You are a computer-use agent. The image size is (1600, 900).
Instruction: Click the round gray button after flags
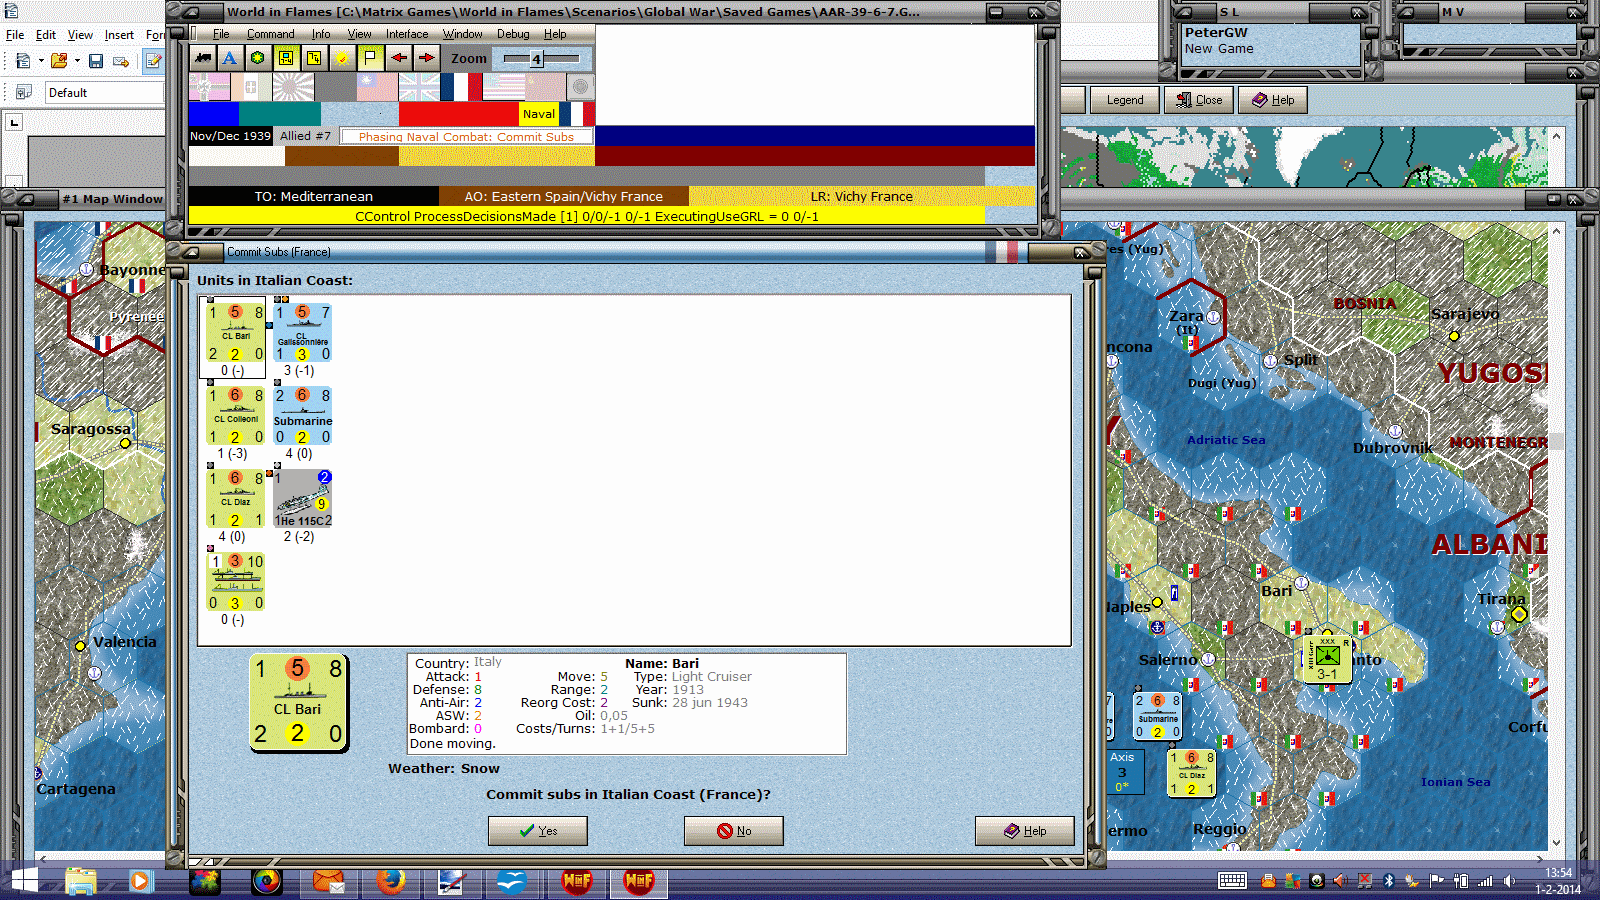point(580,87)
